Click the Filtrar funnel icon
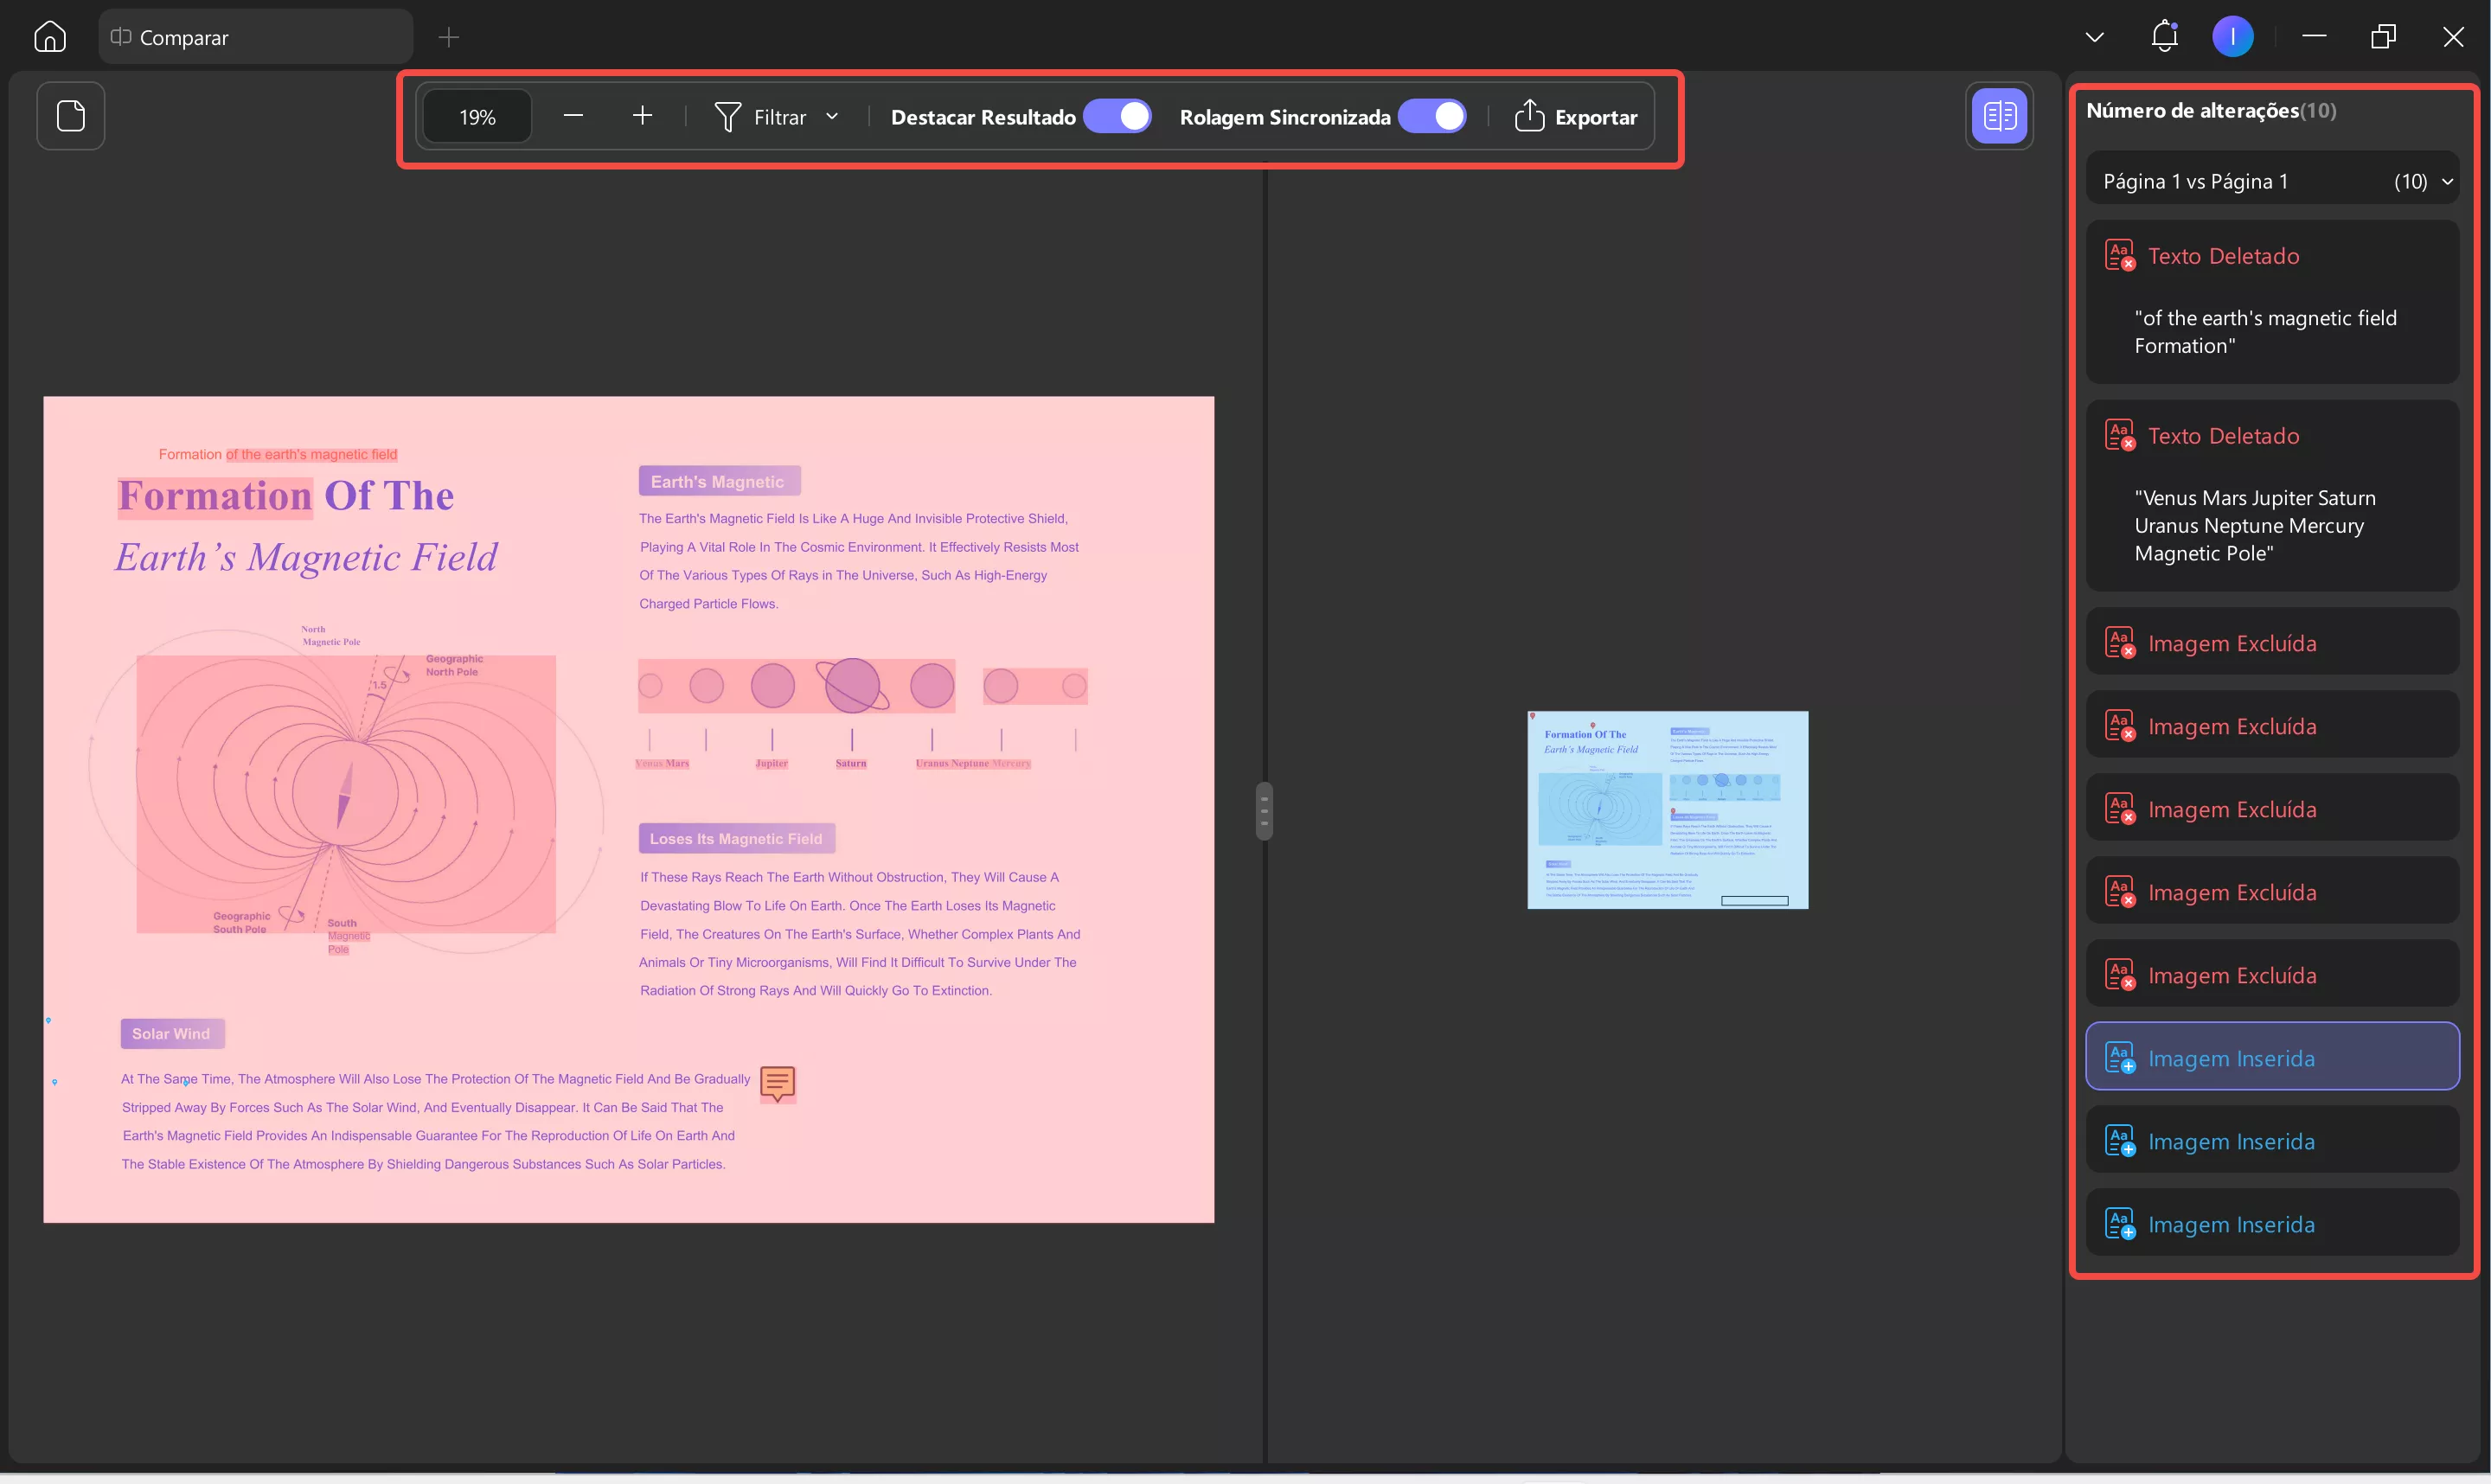 pyautogui.click(x=729, y=116)
